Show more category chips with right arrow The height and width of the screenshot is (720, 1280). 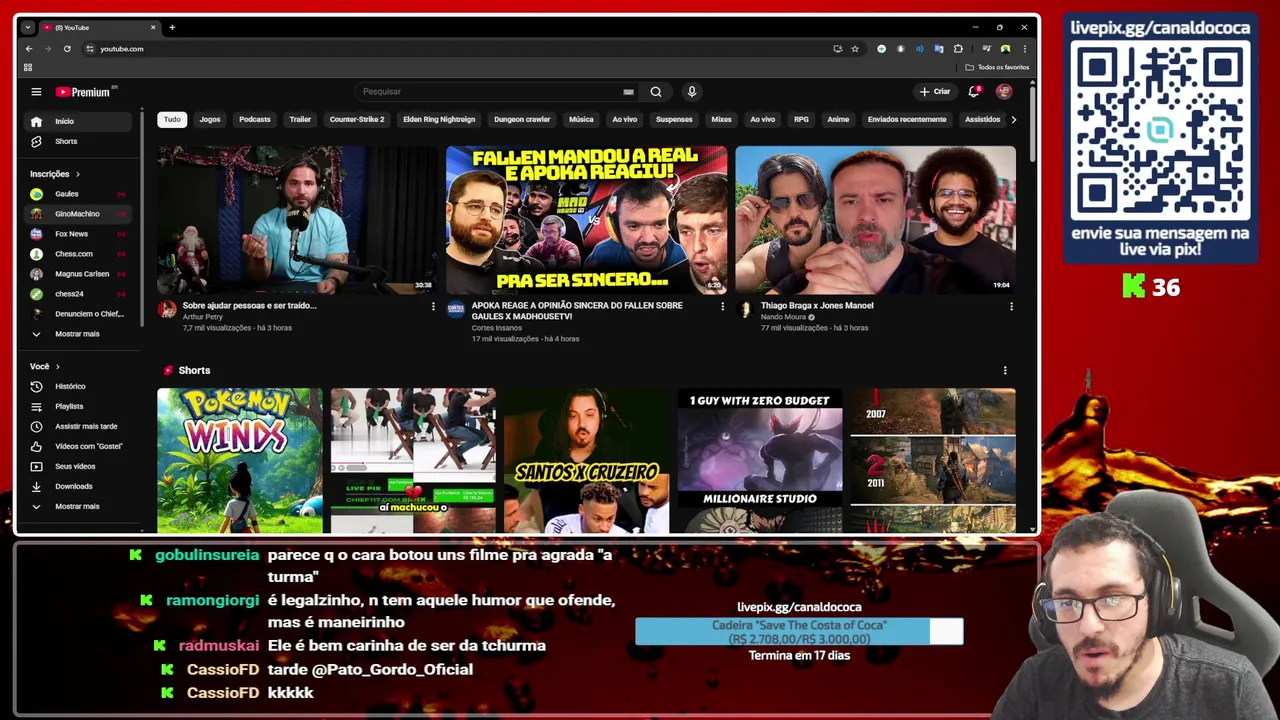(x=1014, y=119)
